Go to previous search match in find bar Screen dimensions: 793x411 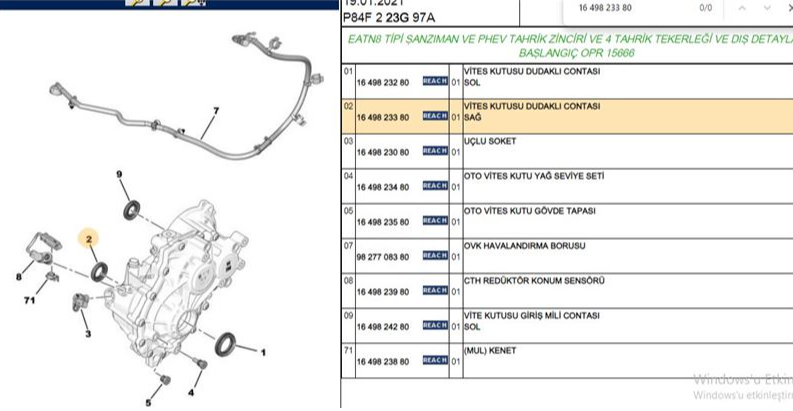click(x=742, y=8)
